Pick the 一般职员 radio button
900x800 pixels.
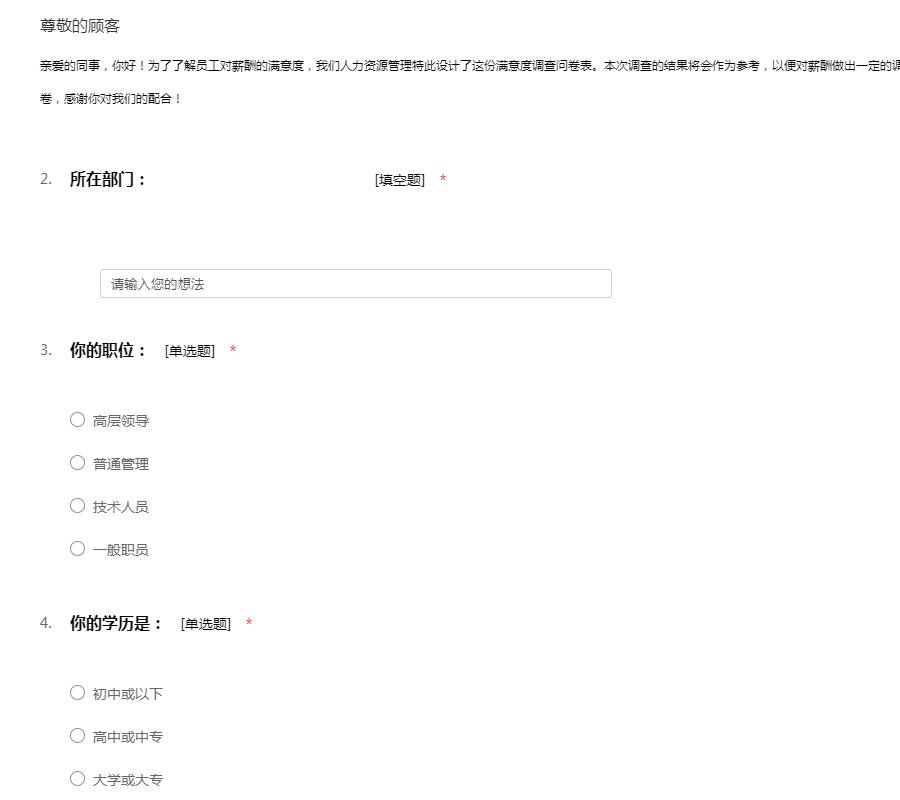click(x=77, y=548)
